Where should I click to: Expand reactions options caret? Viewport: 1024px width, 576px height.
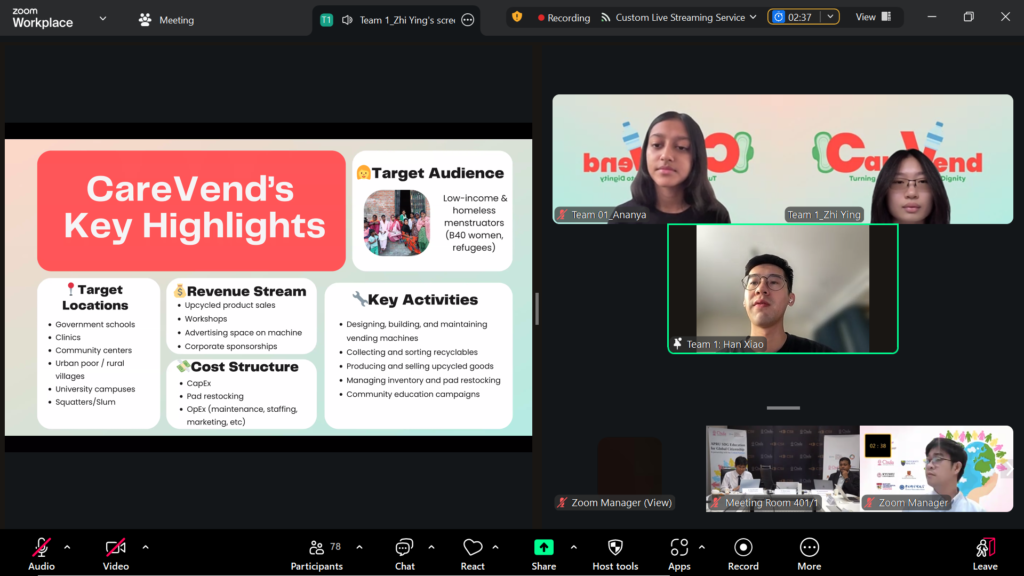pos(495,547)
